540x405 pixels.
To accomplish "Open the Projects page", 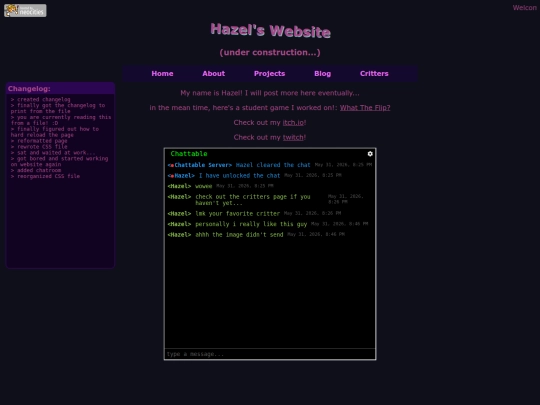I will tap(269, 73).
